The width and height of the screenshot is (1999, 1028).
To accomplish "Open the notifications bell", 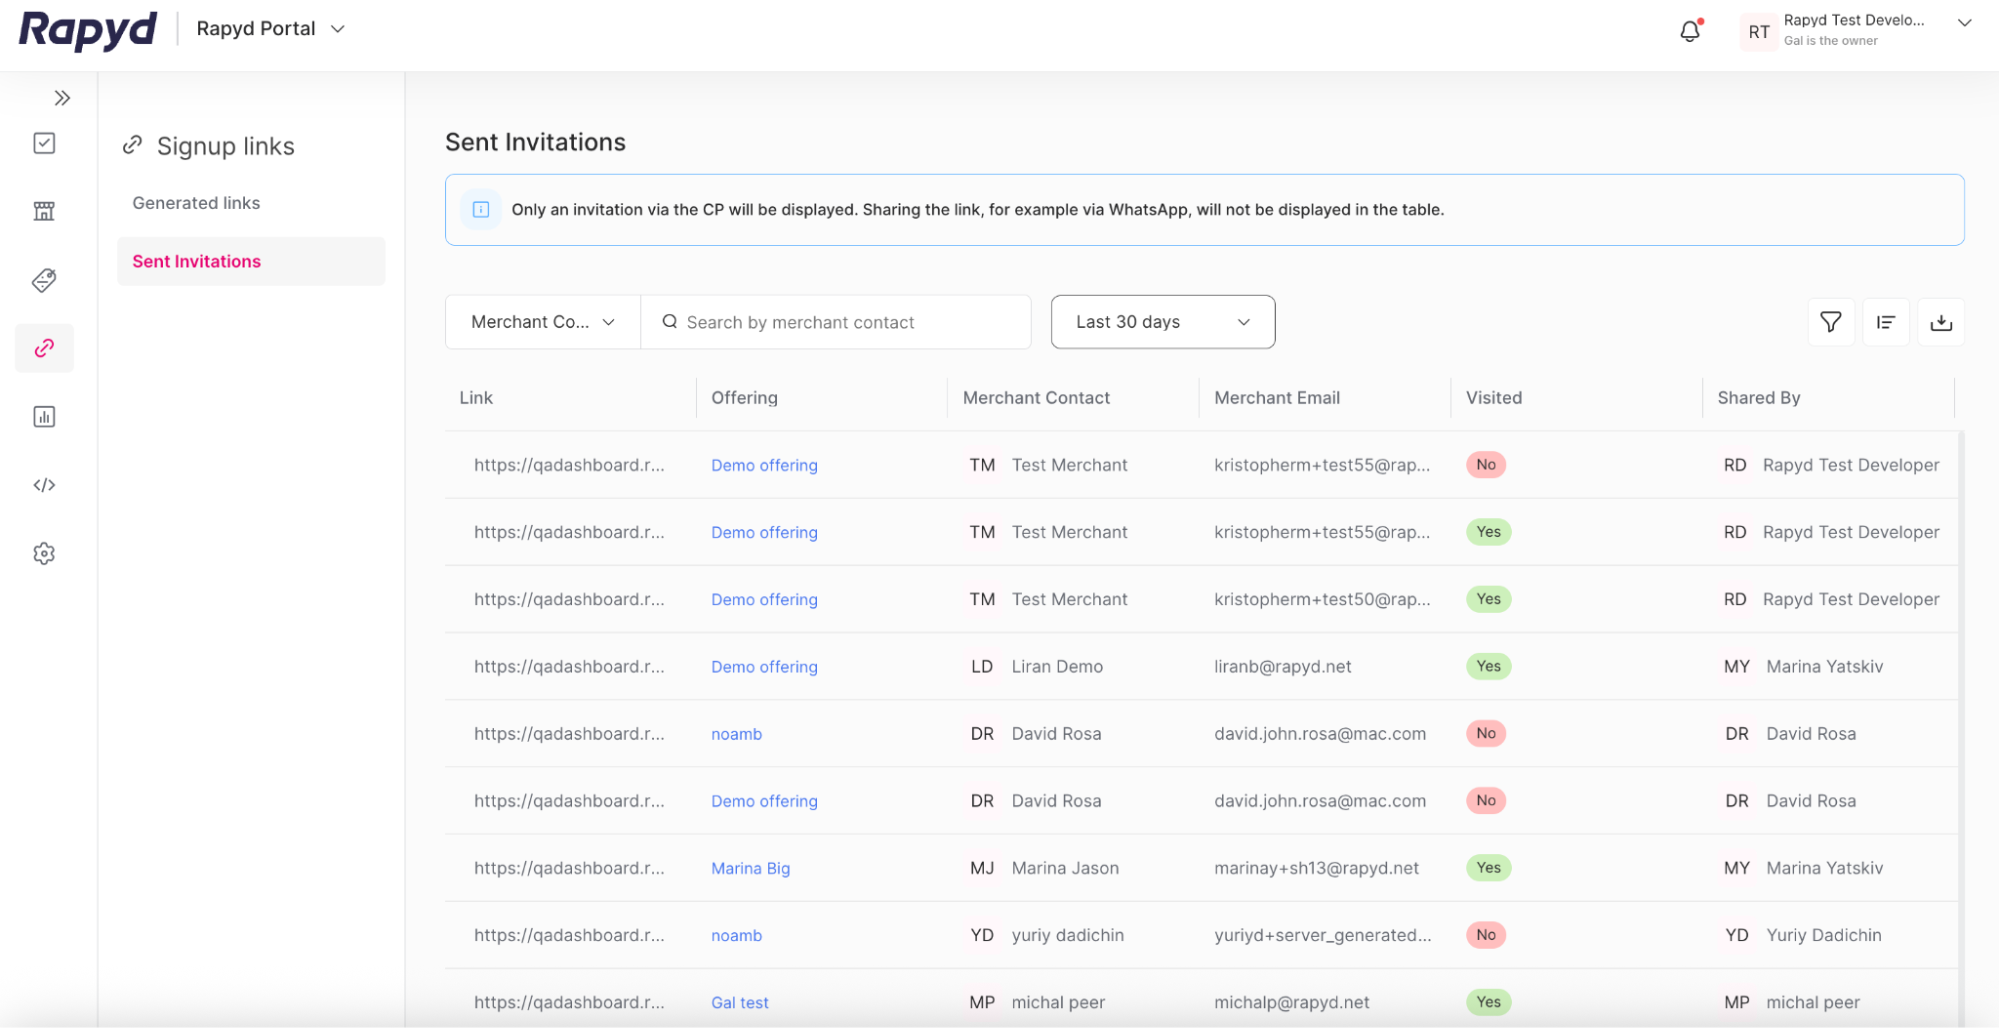I will click(1690, 31).
